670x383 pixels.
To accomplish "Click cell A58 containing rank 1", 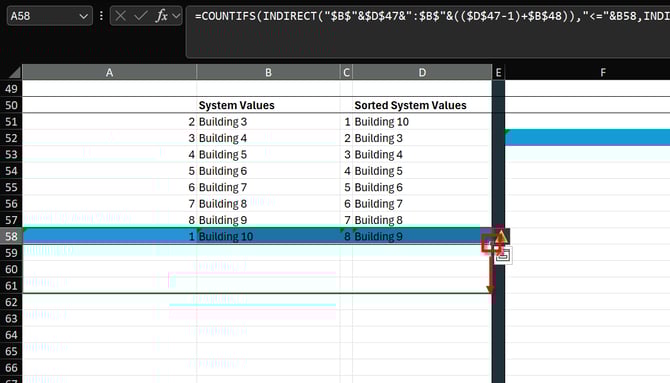I will click(x=109, y=236).
